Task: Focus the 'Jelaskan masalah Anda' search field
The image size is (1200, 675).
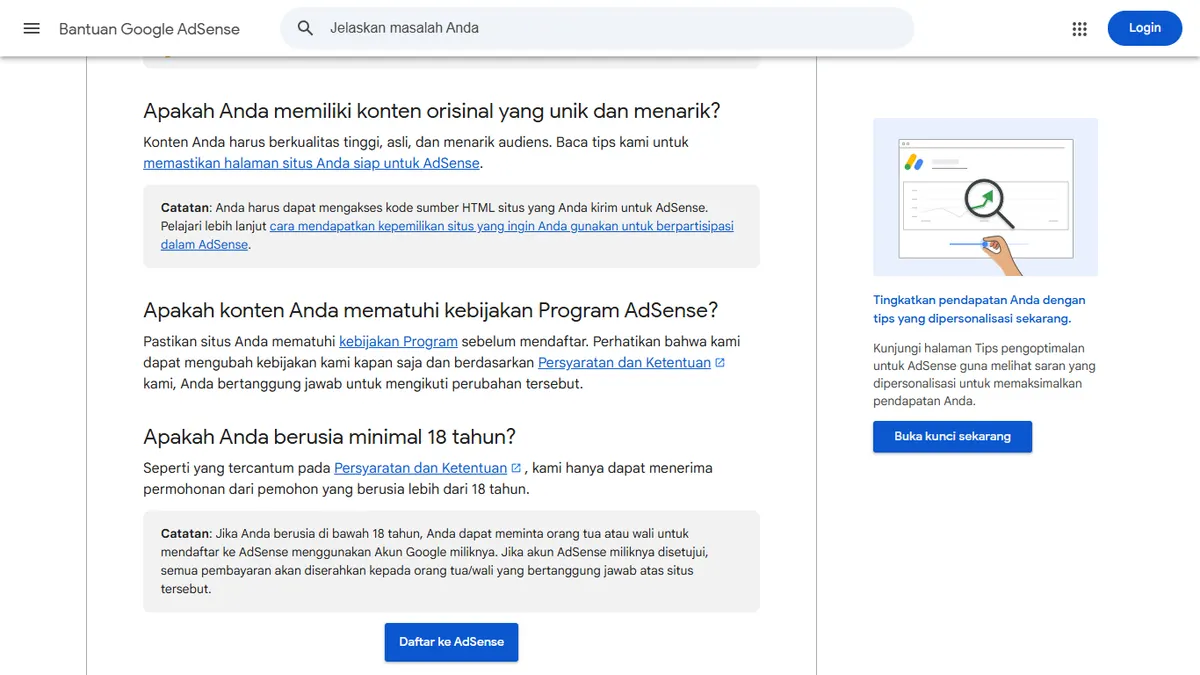Action: pyautogui.click(x=597, y=28)
